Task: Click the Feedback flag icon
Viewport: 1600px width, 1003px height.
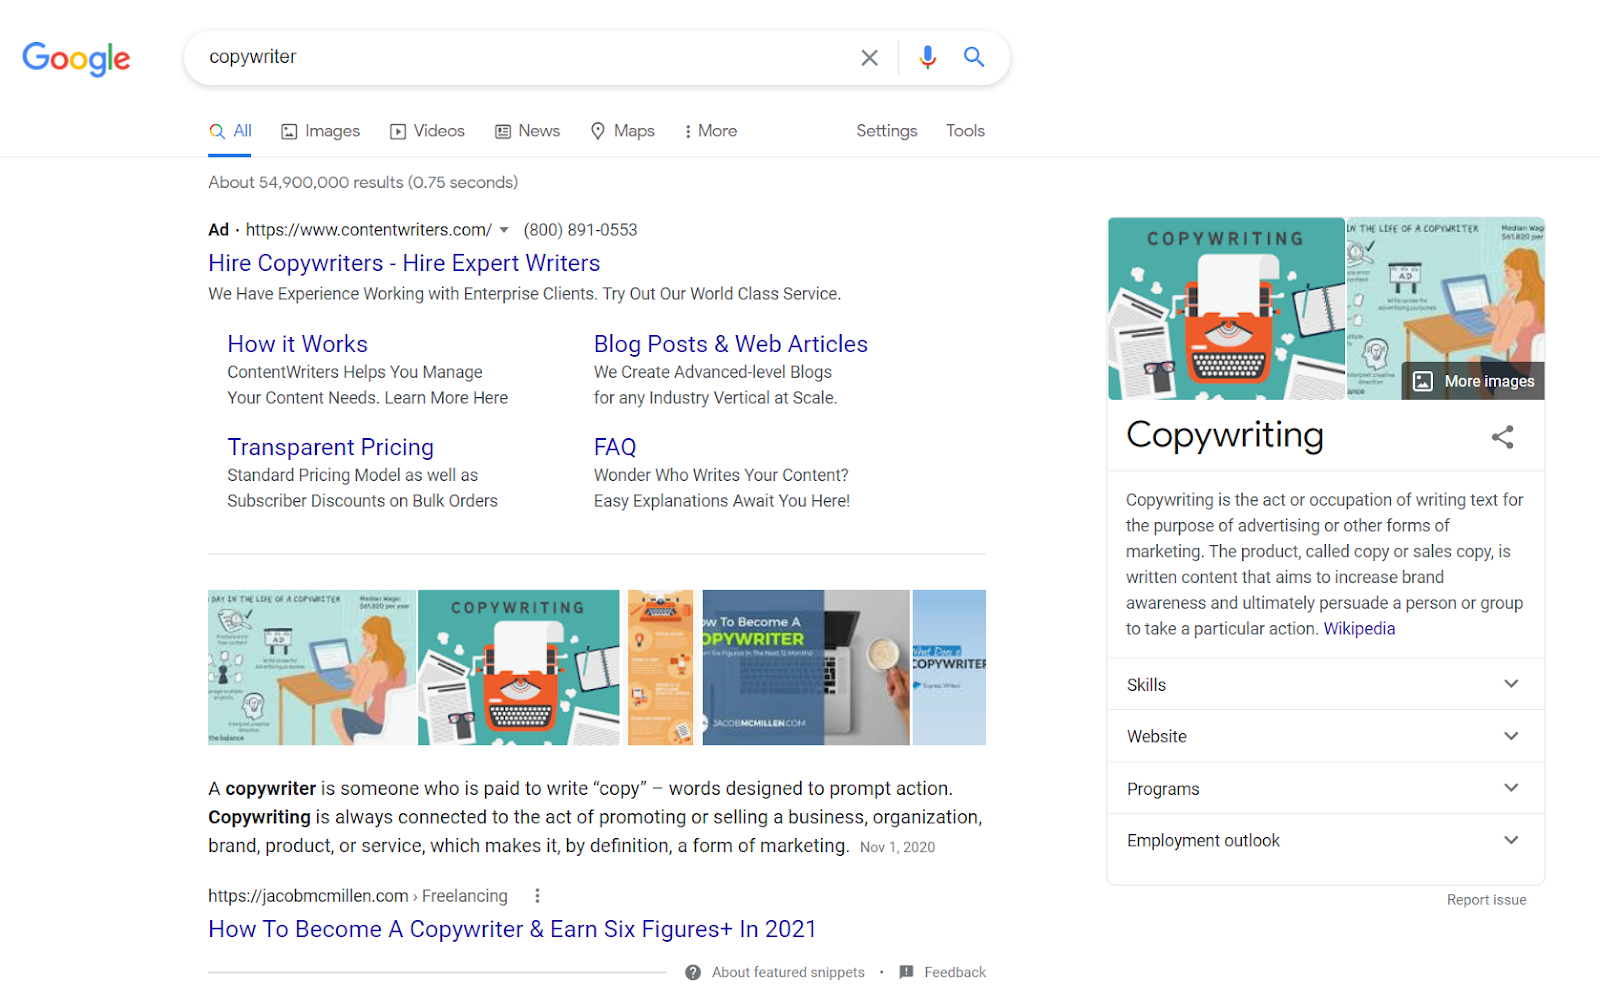Action: click(906, 972)
